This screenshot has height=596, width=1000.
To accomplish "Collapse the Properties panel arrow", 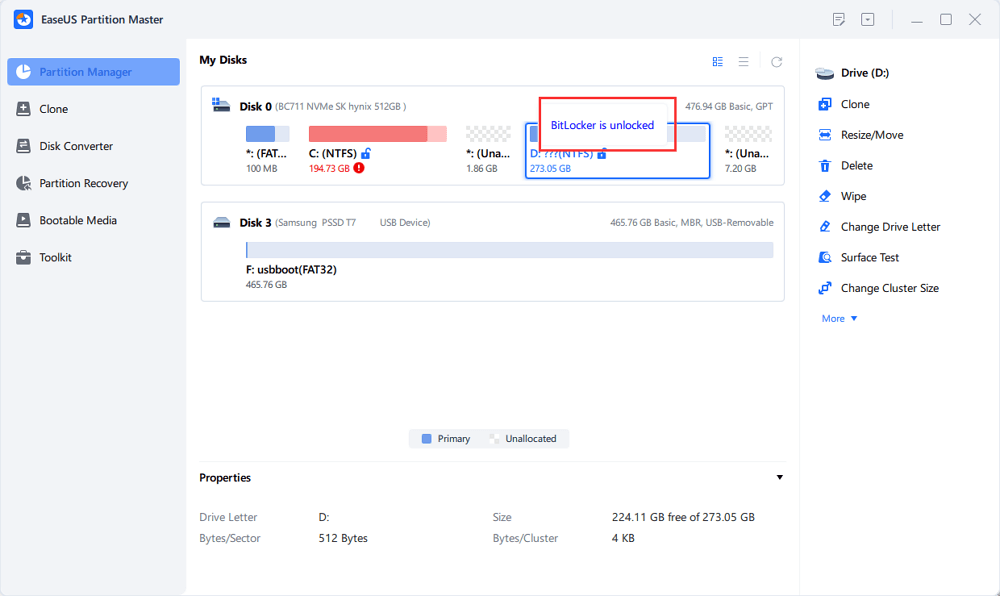I will [779, 477].
